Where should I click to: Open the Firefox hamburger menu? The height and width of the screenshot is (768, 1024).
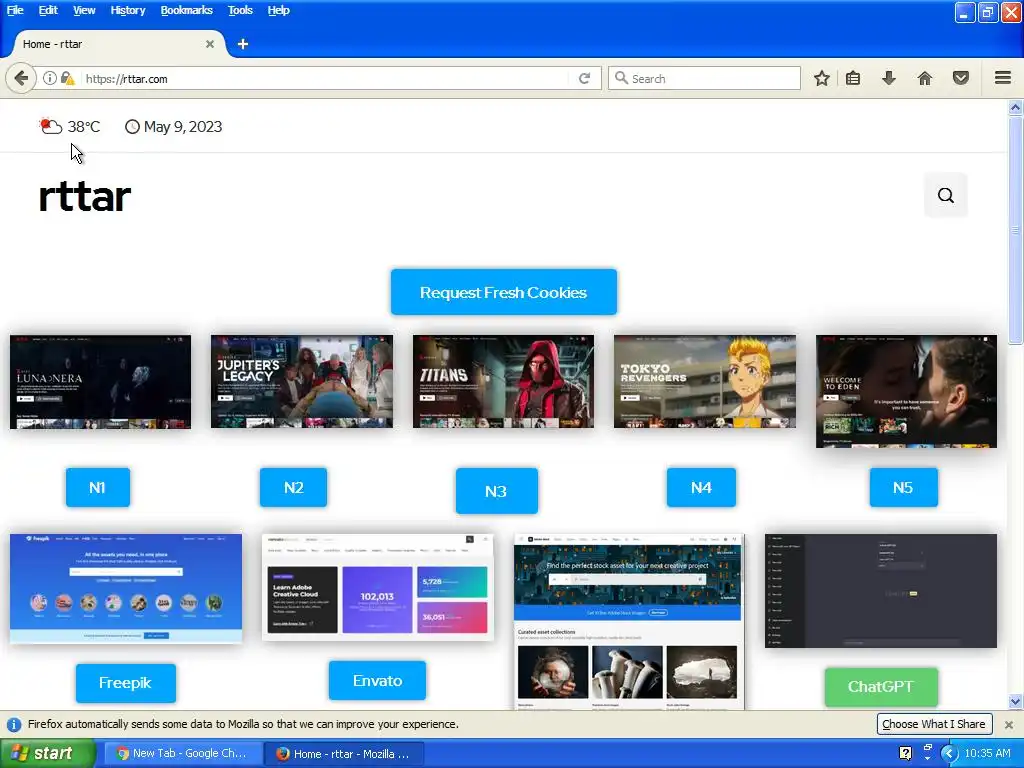(1003, 78)
